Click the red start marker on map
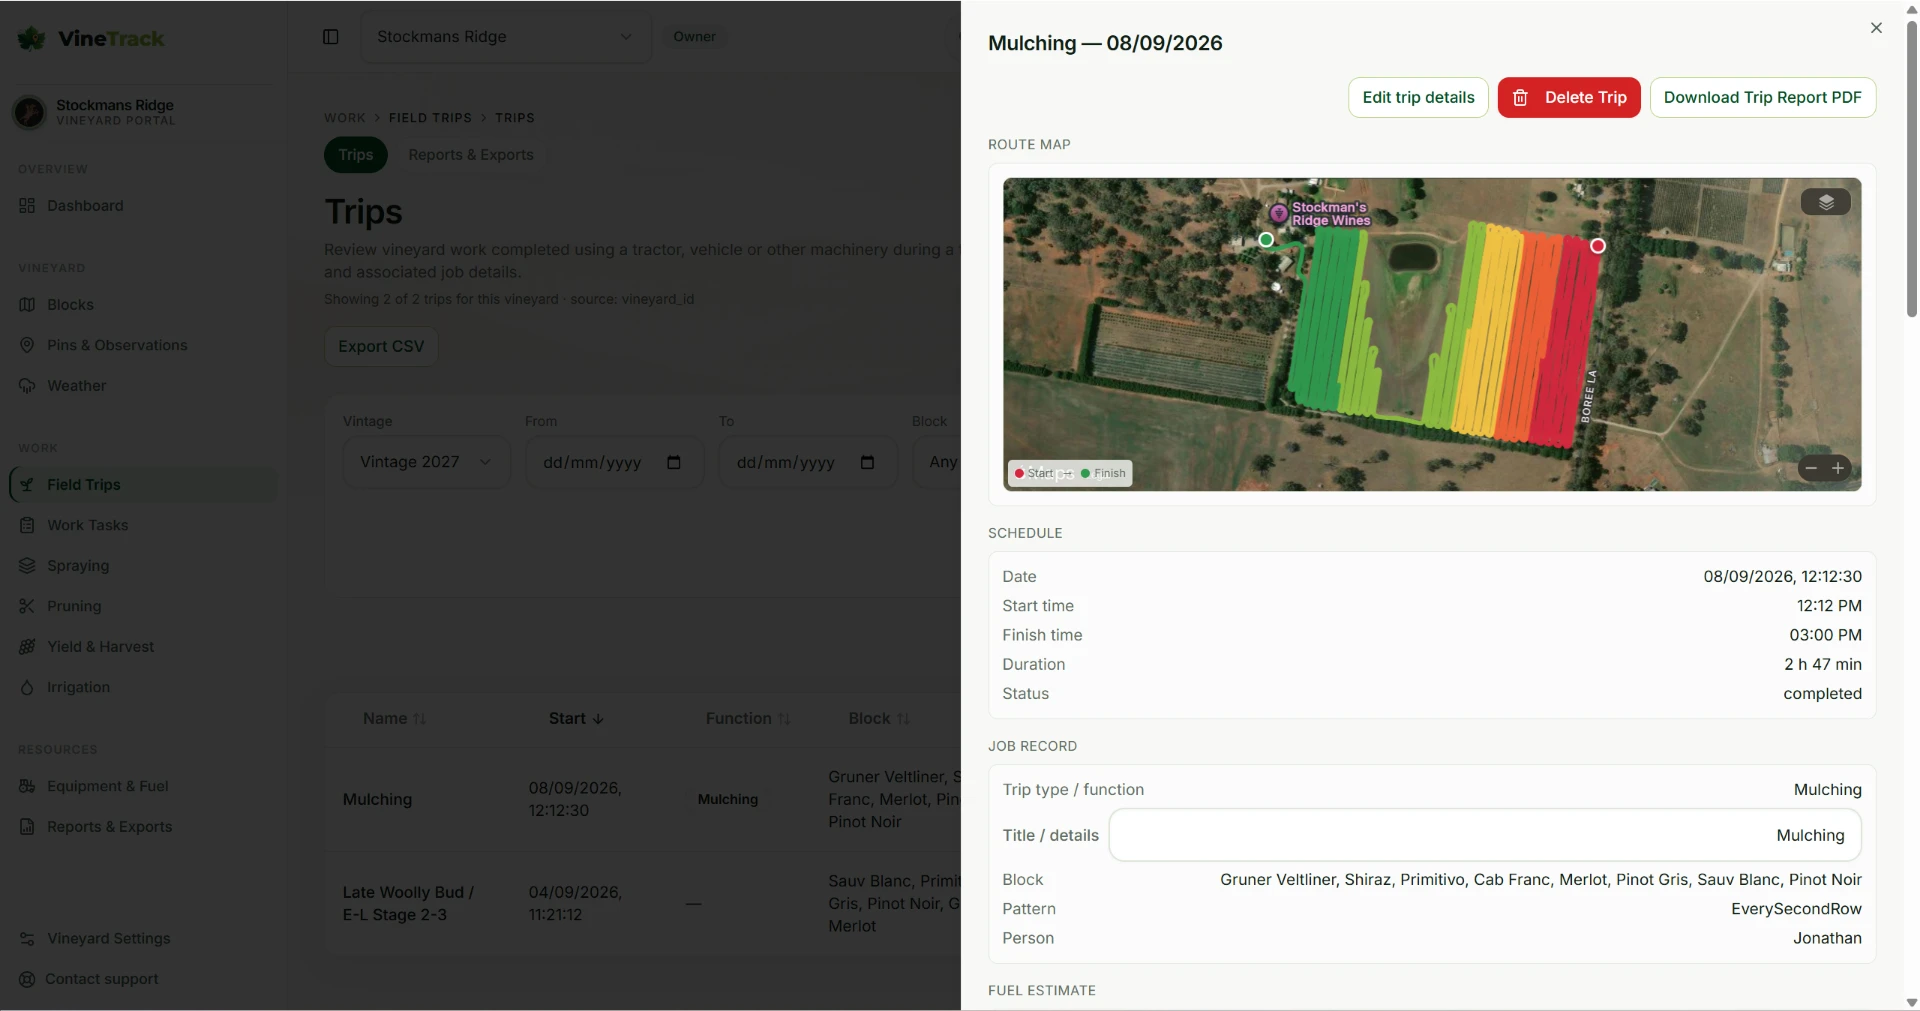The width and height of the screenshot is (1920, 1011). point(1598,246)
